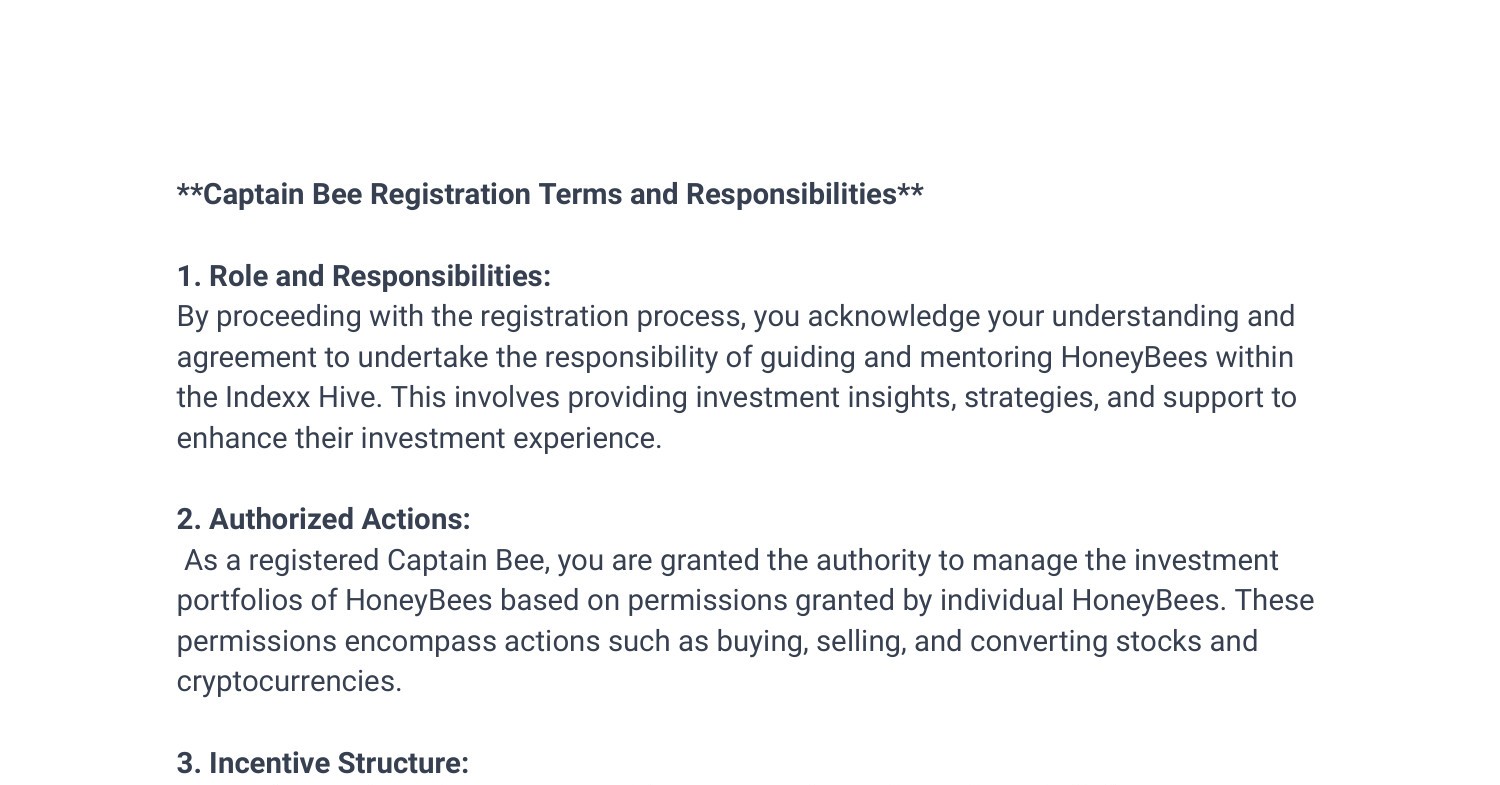The image size is (1500, 785).
Task: Click the line "enhance their investment experience."
Action: coord(419,439)
